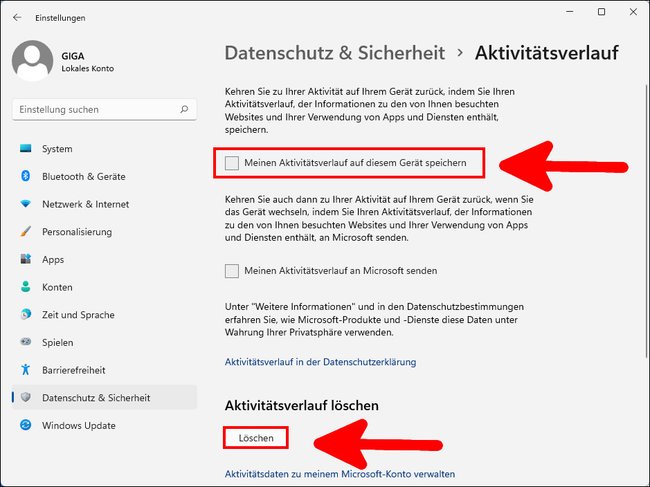Select Windows Update in sidebar
The width and height of the screenshot is (650, 487).
[x=79, y=425]
